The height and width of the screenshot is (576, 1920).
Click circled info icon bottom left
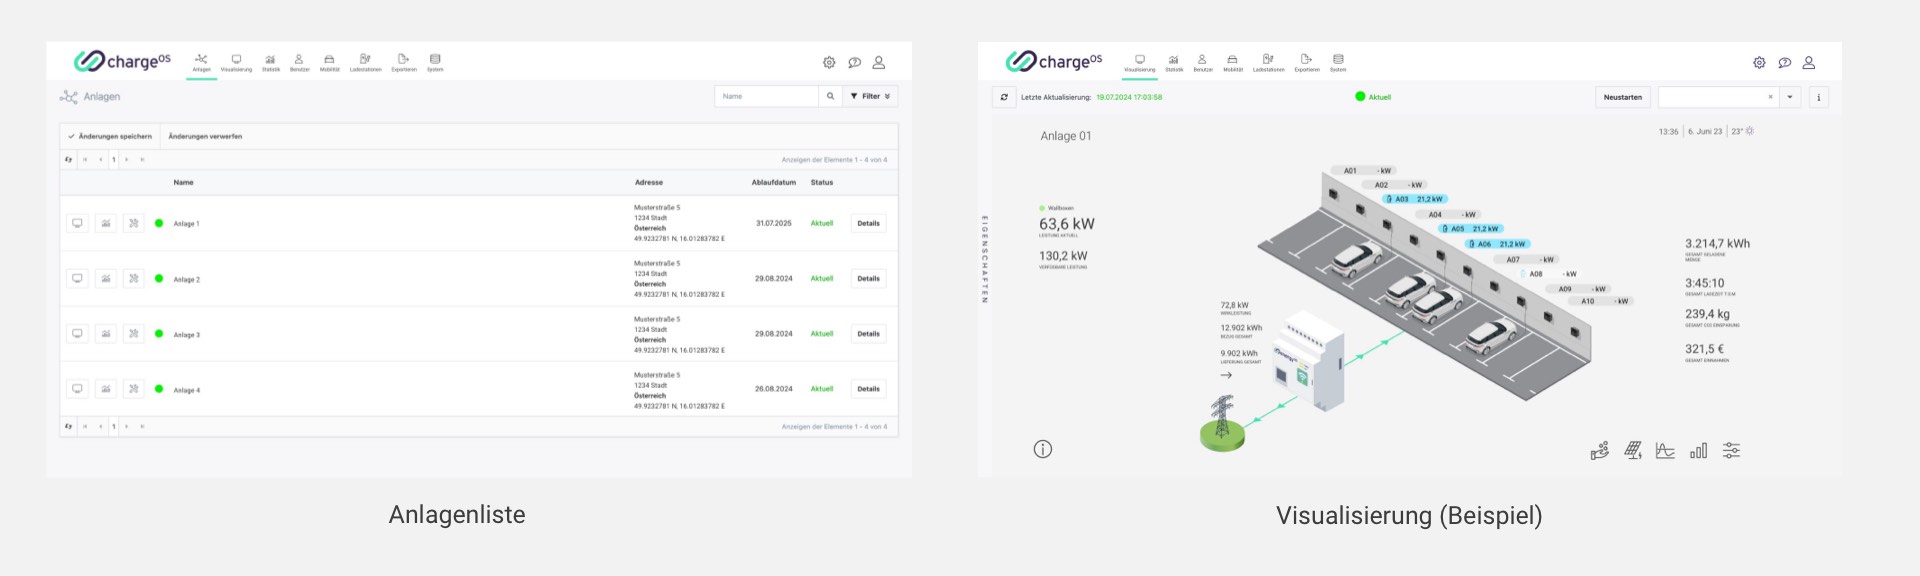(1042, 449)
